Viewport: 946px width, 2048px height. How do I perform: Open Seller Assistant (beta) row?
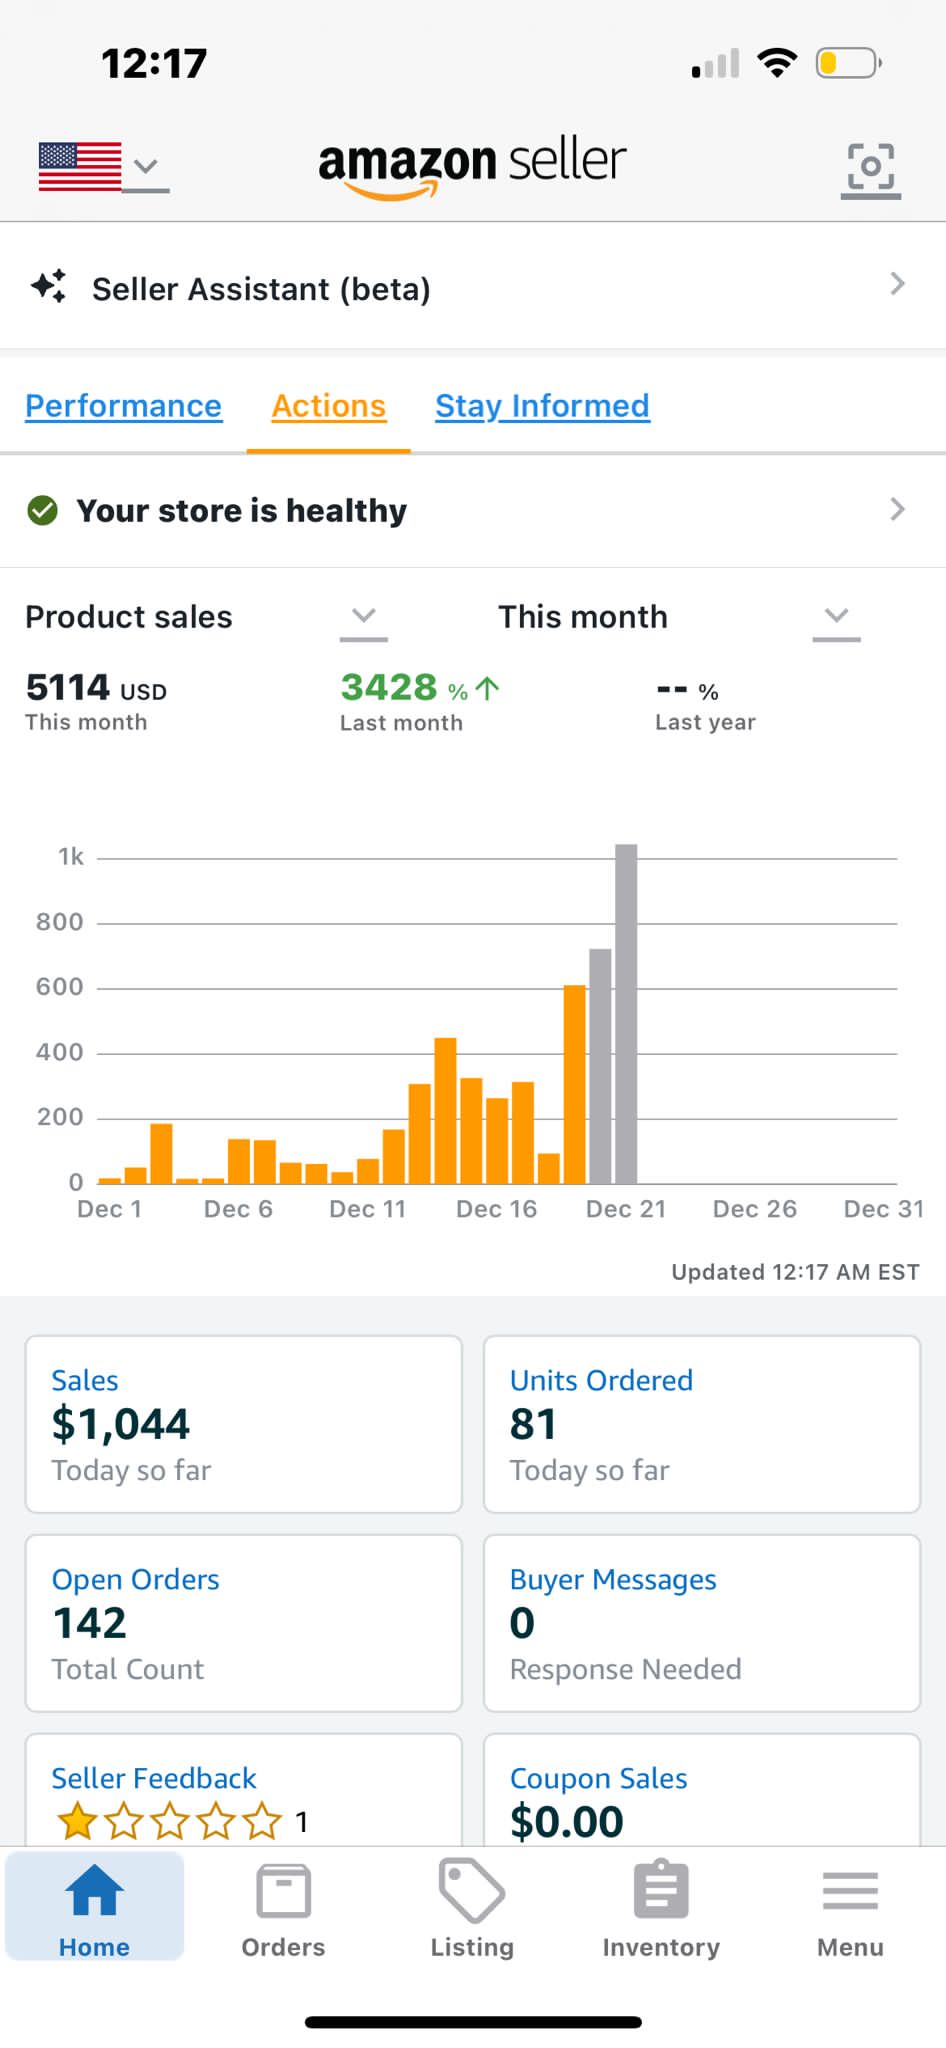point(473,287)
